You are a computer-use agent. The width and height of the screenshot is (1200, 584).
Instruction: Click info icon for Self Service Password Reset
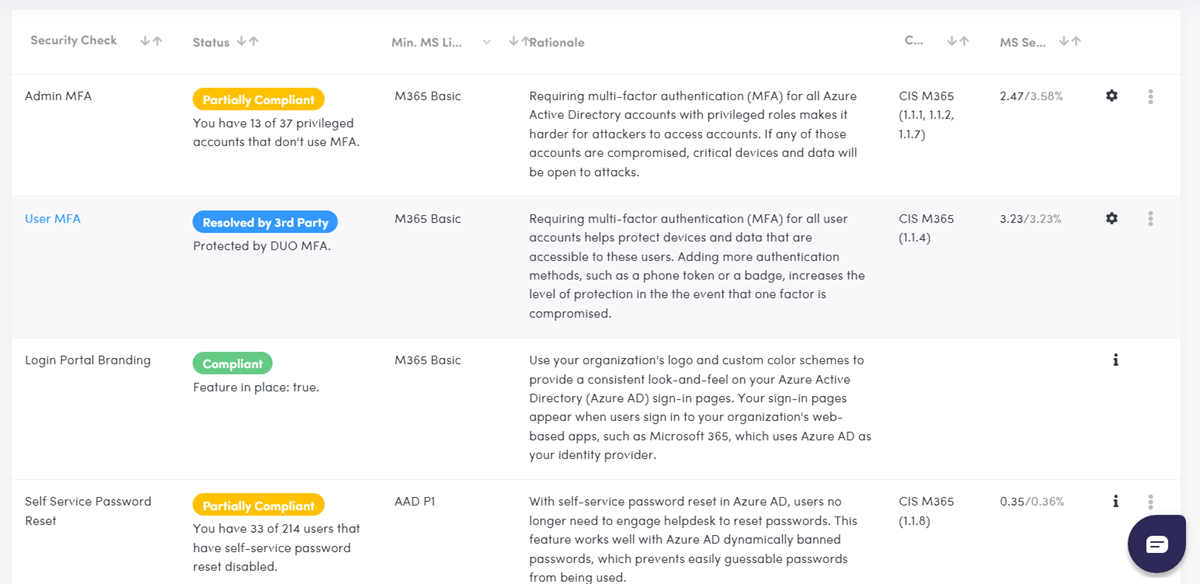click(1115, 501)
